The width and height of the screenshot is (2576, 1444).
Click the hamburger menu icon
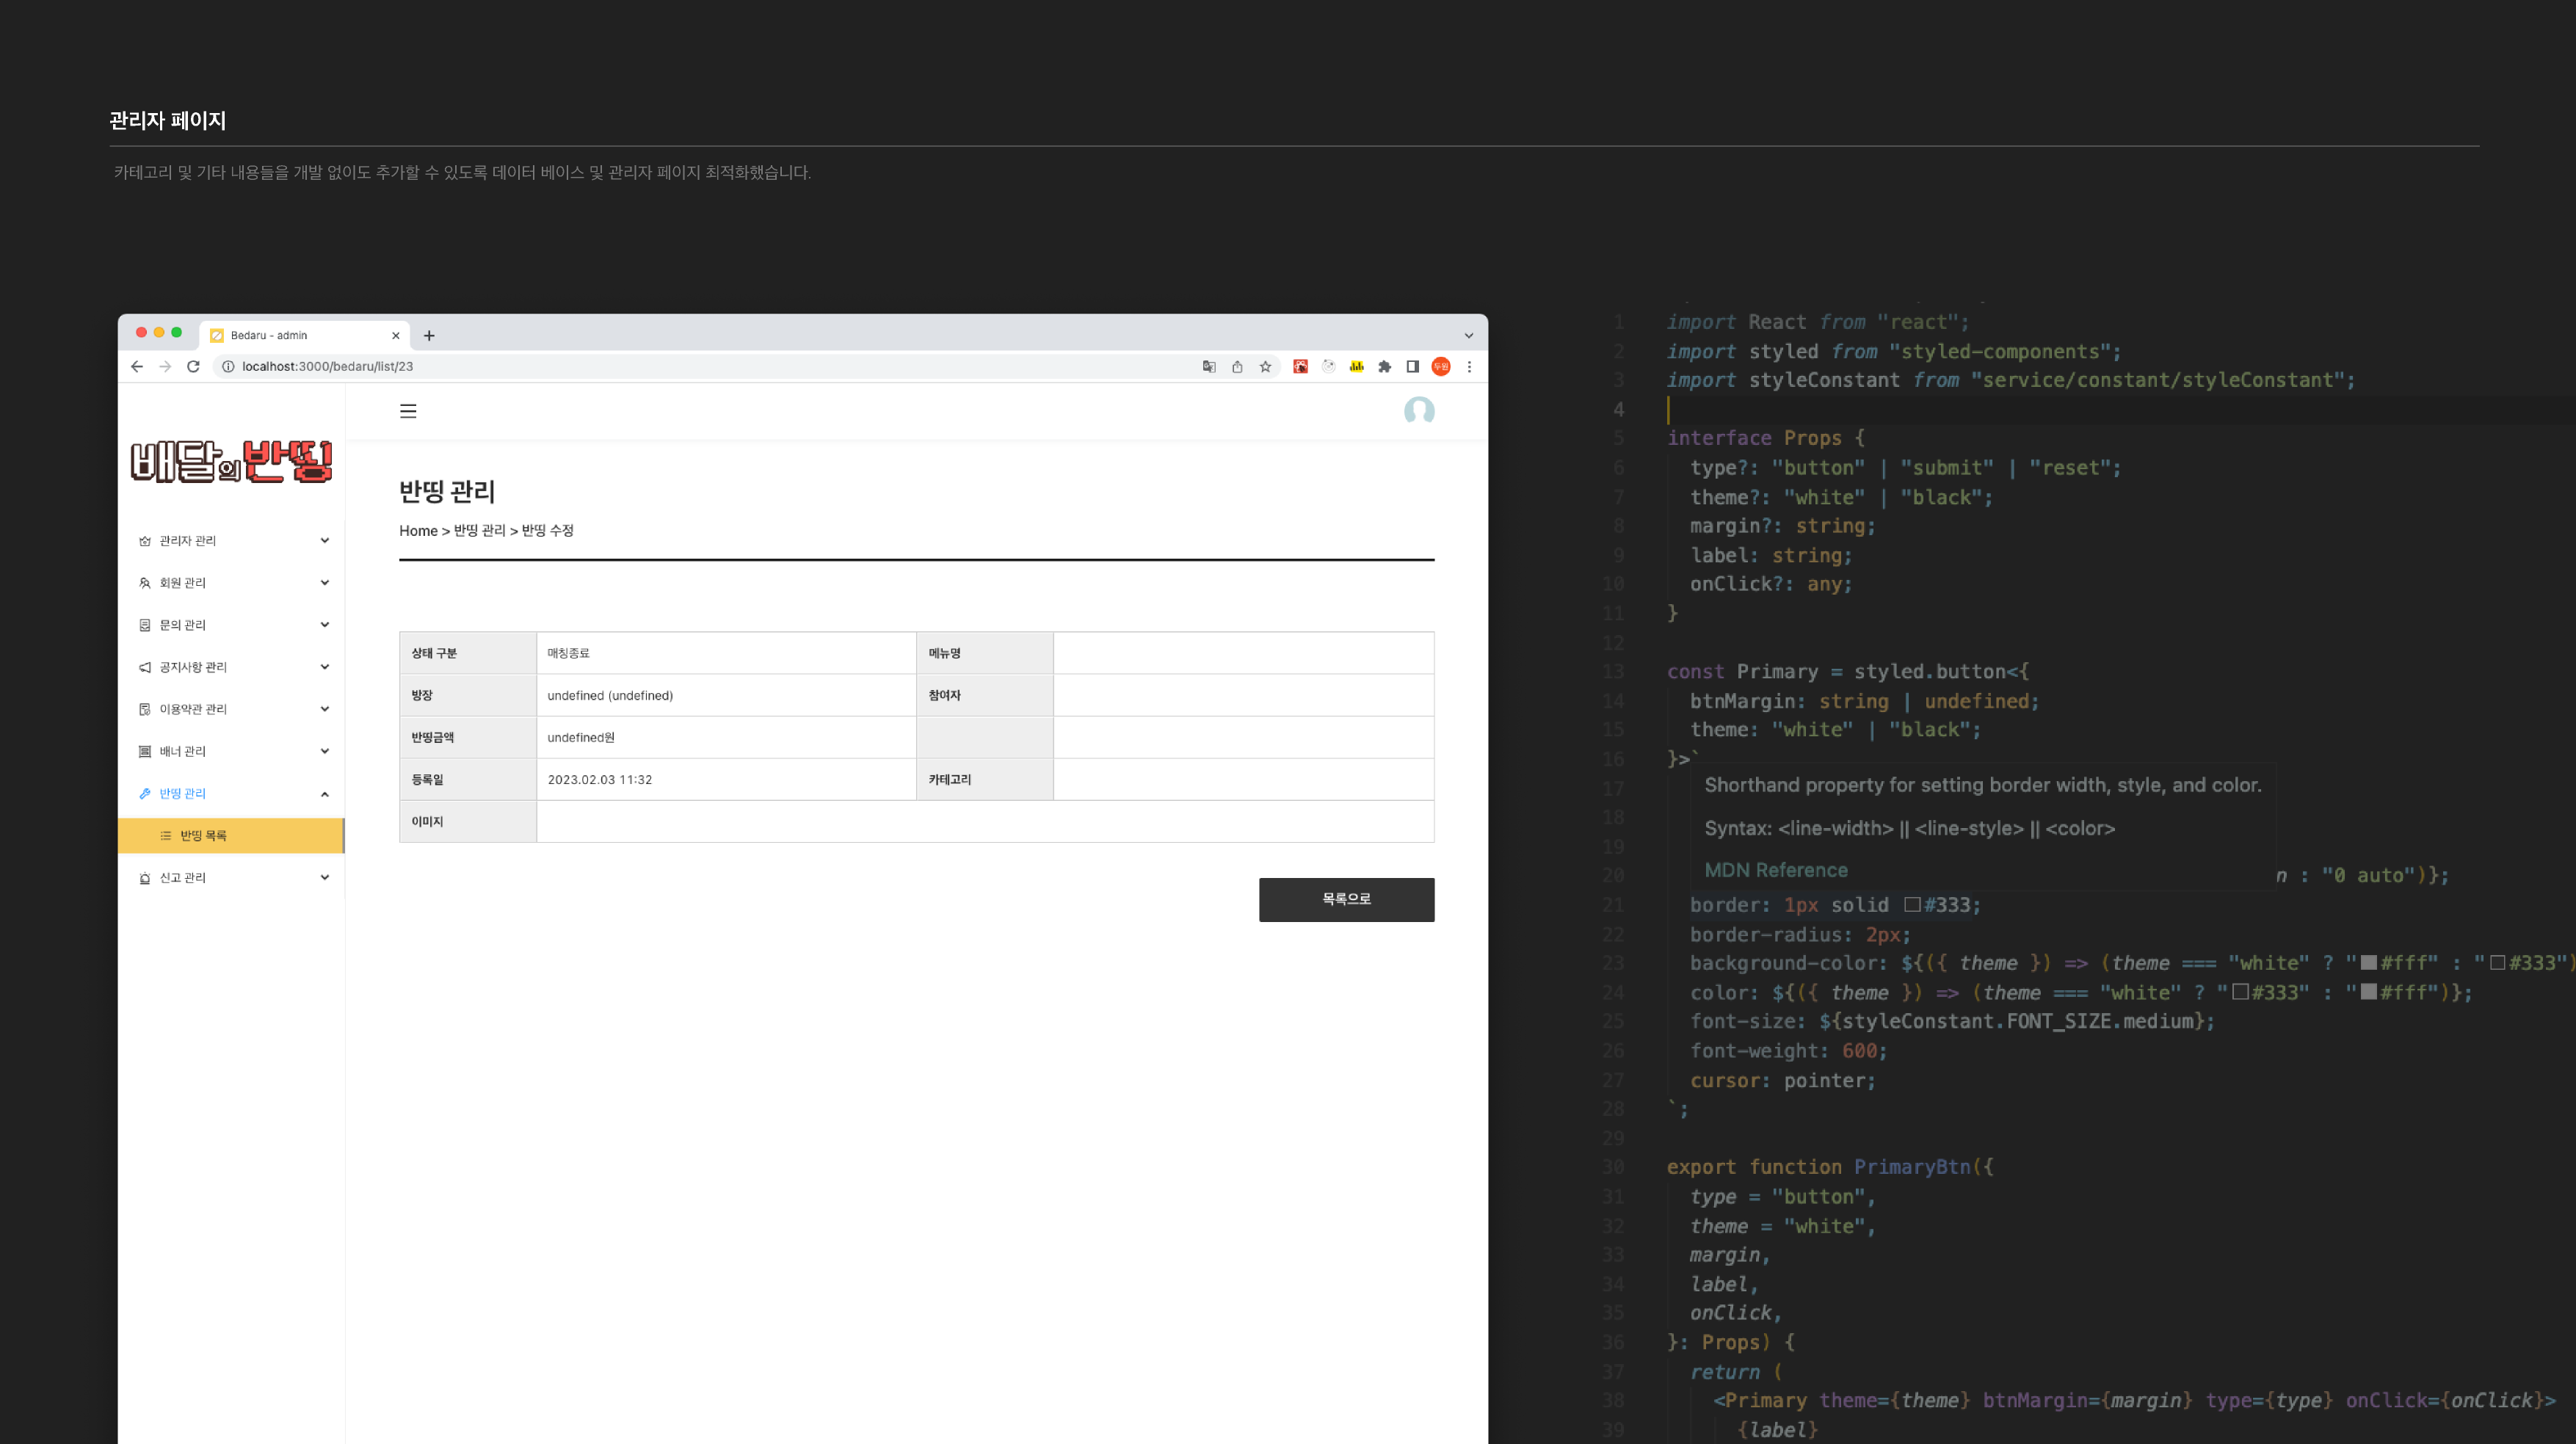pos(408,411)
